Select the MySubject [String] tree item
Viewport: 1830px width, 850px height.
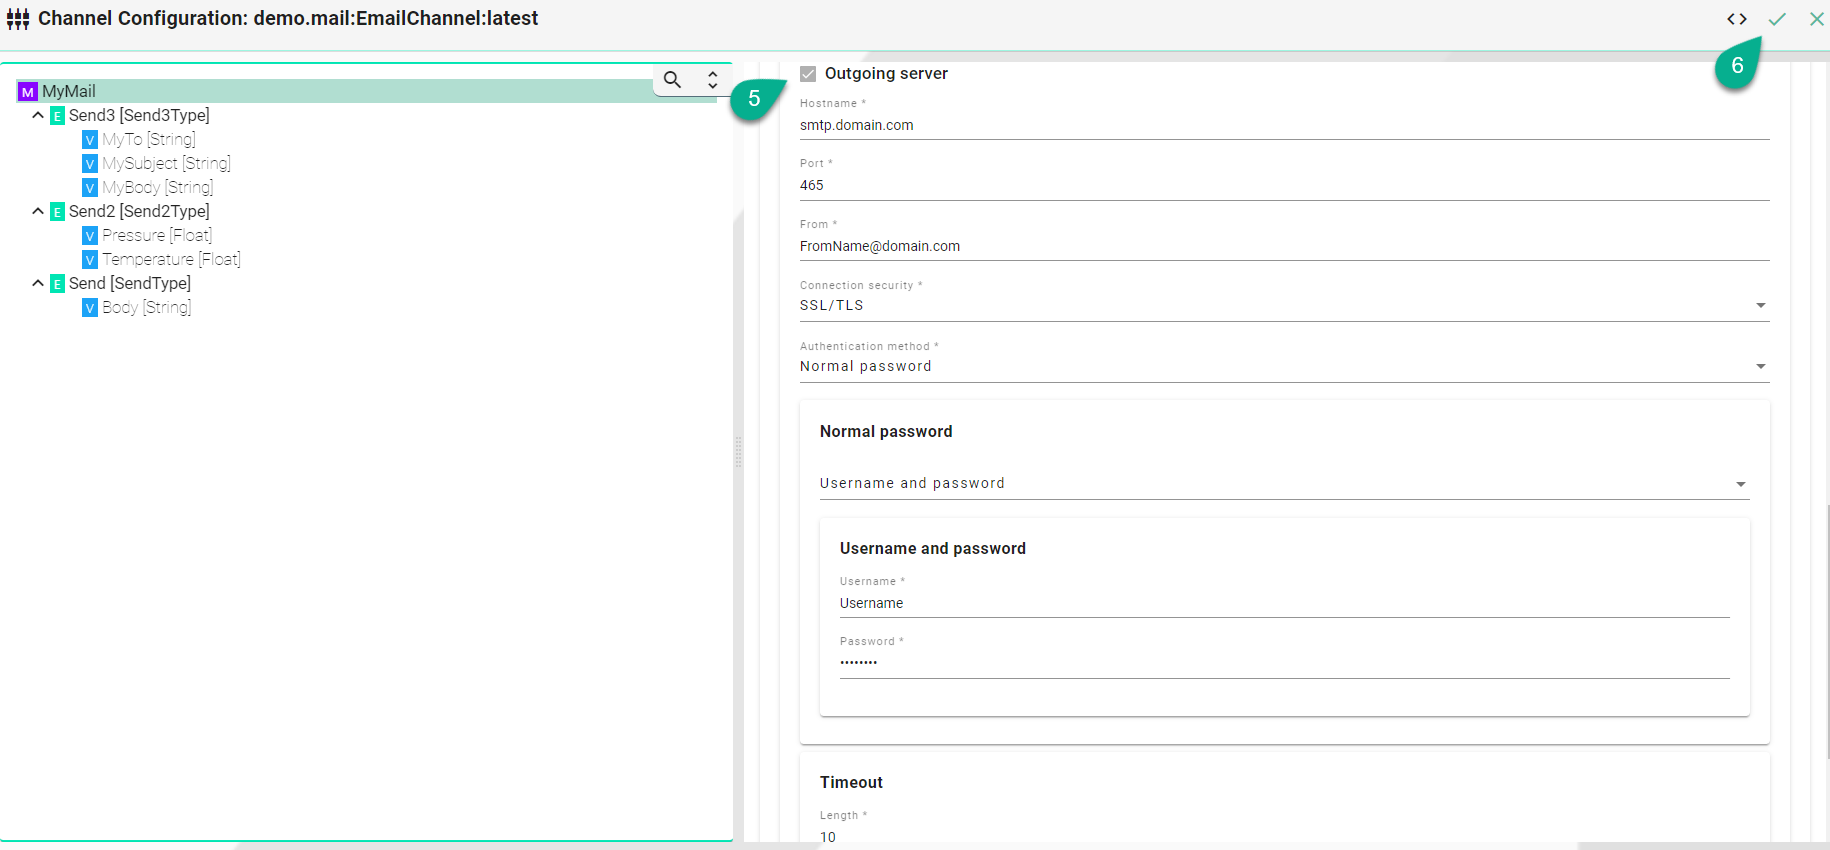point(166,164)
